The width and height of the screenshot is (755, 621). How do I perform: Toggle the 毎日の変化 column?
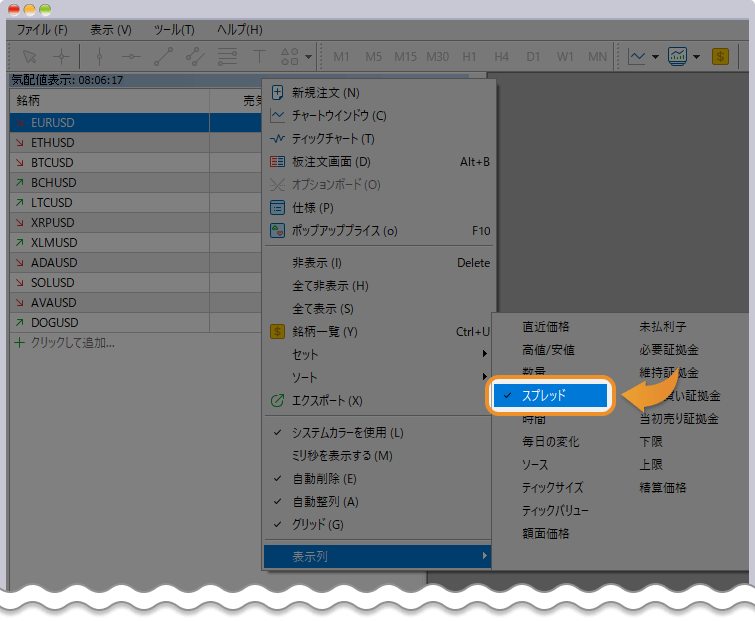click(x=551, y=441)
